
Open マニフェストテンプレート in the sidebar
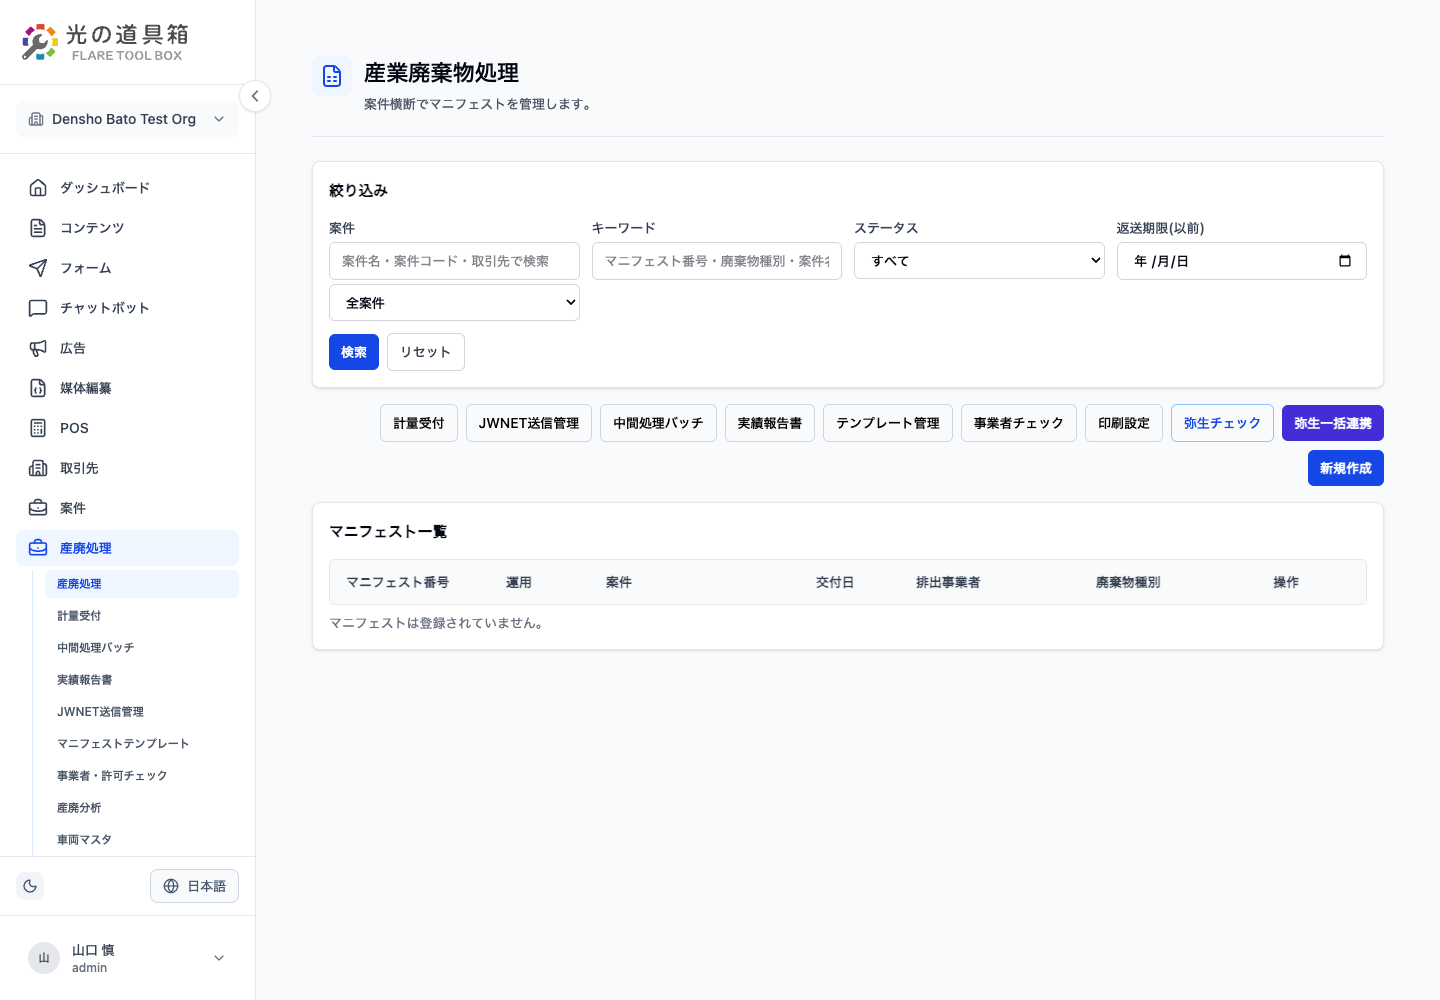[141, 744]
